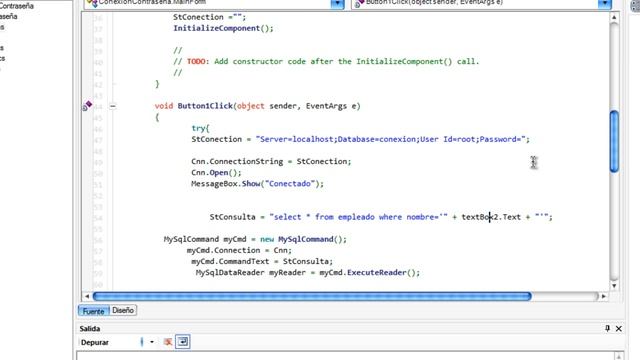Close the Salida output panel
640x360 pixels.
click(619, 328)
